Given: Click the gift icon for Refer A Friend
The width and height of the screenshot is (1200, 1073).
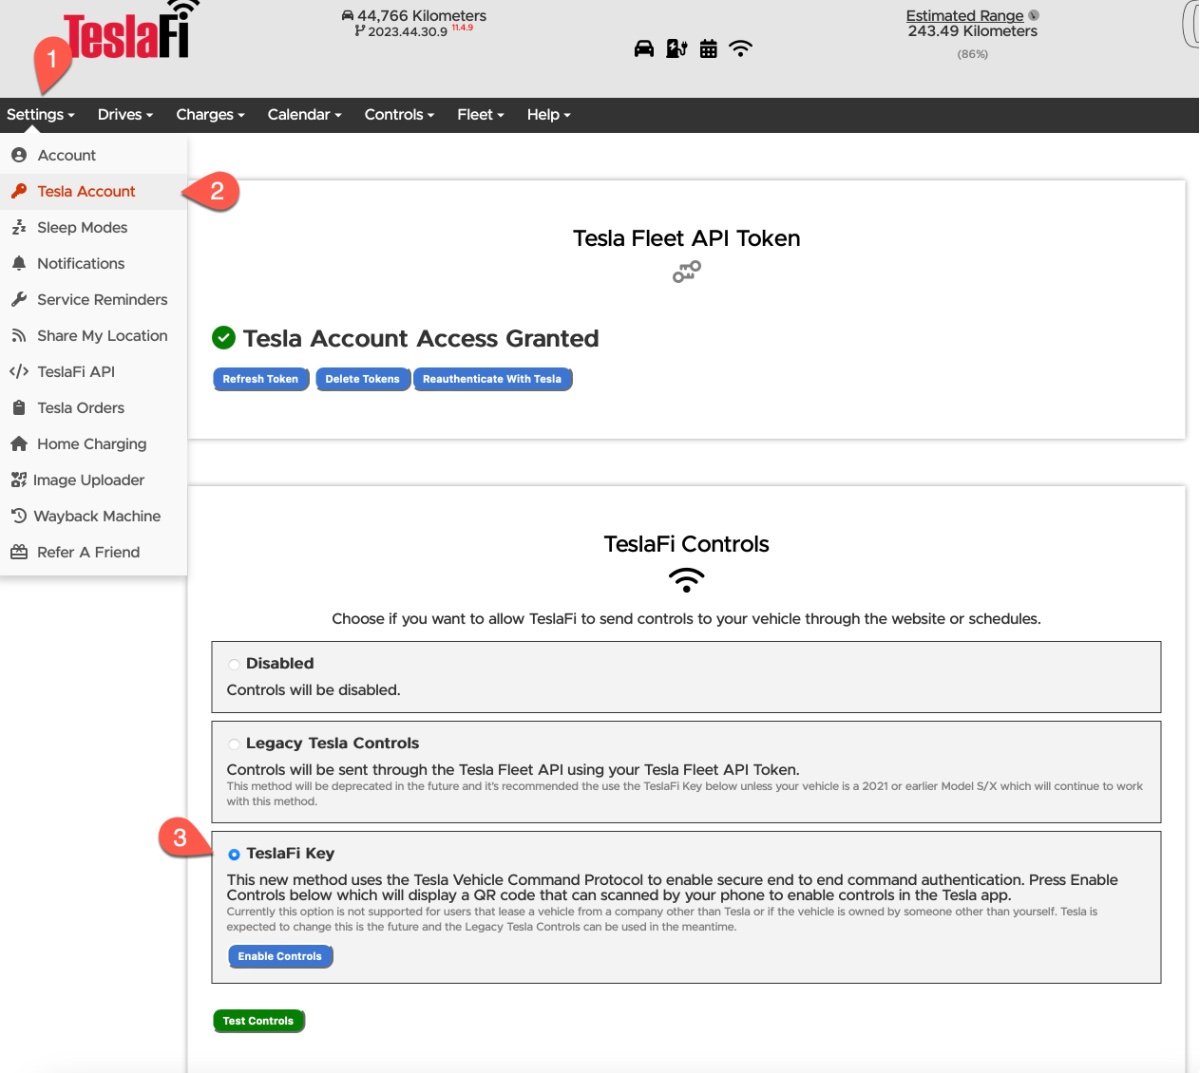Looking at the screenshot, I should 18,552.
